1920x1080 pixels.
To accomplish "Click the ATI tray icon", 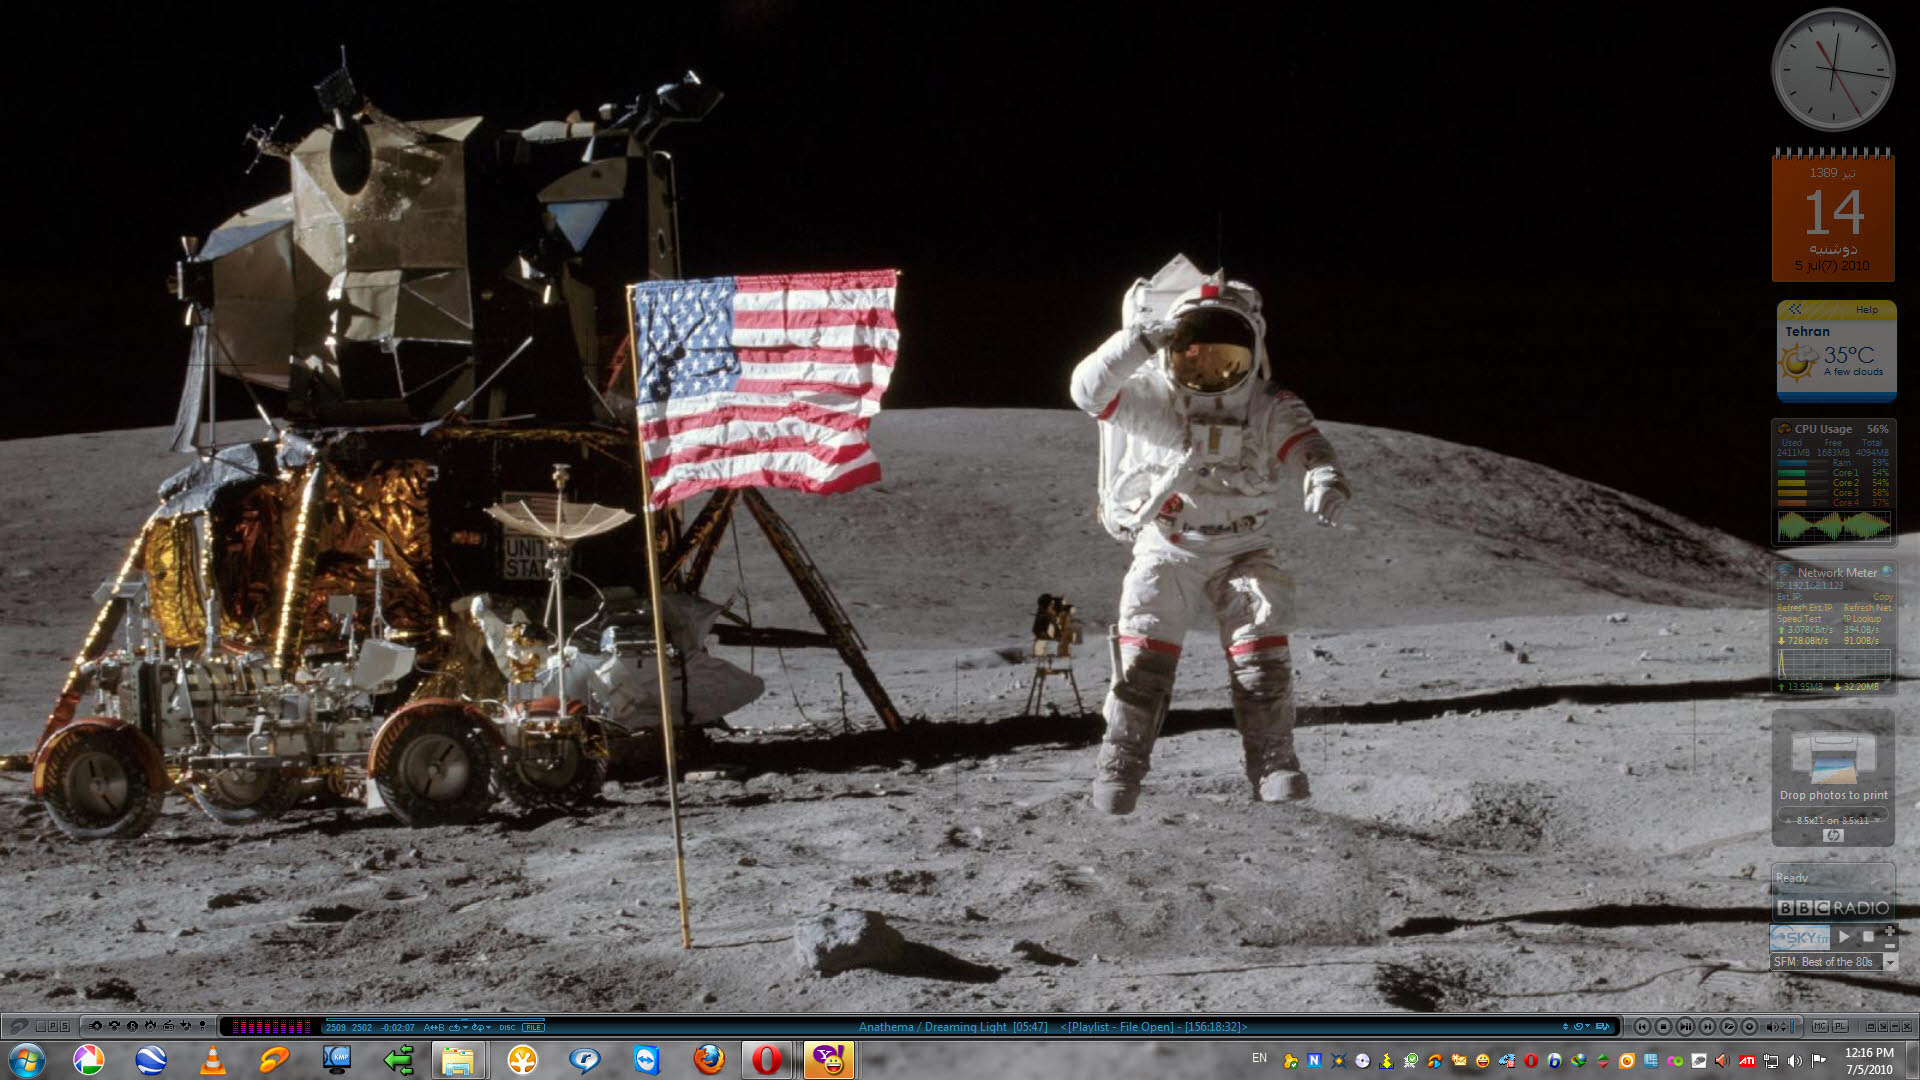I will click(1746, 1060).
